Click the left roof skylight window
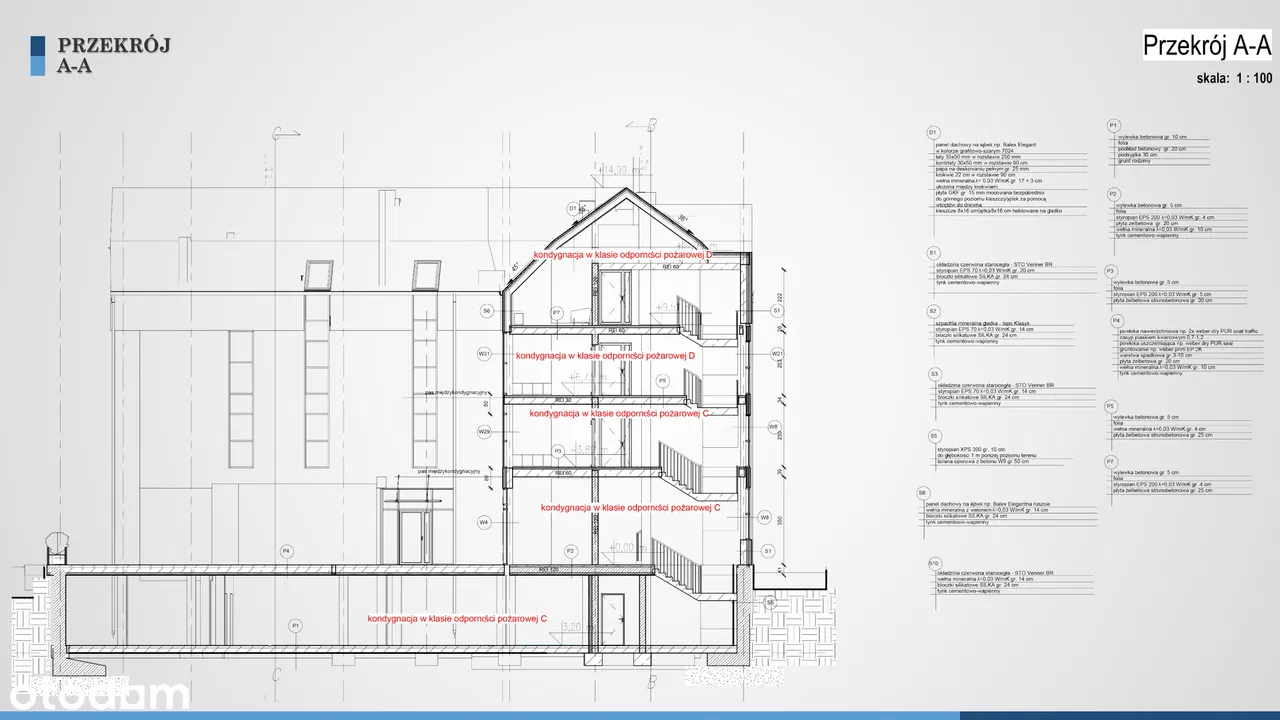Viewport: 1280px width, 720px height. pos(319,273)
